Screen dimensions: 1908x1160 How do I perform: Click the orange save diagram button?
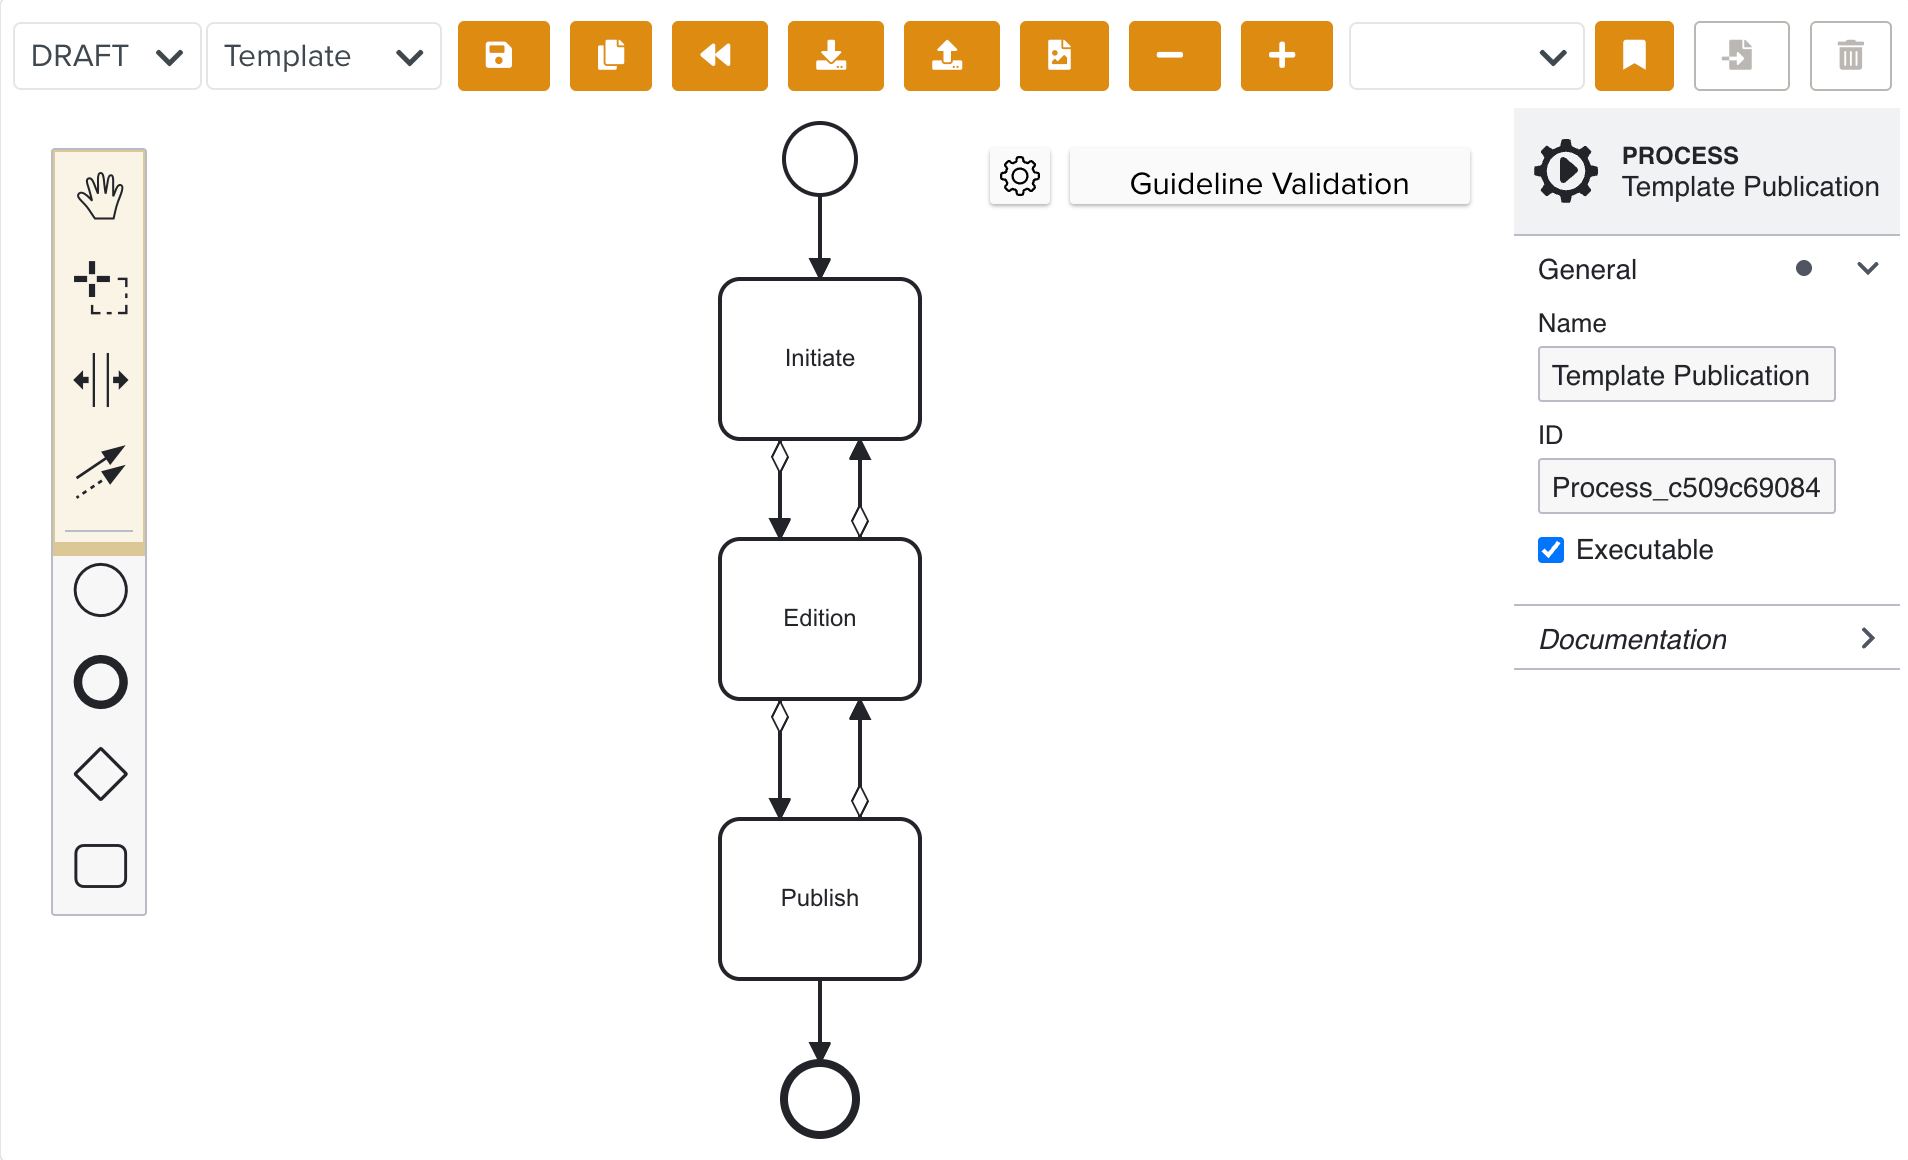click(503, 56)
